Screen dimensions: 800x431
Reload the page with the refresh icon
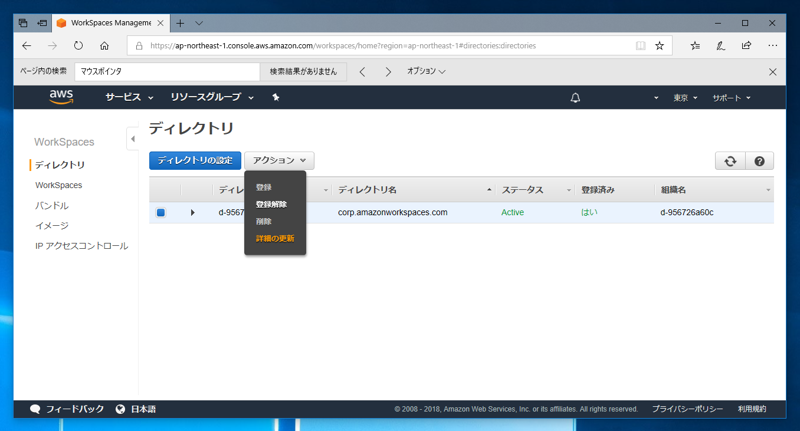click(78, 45)
